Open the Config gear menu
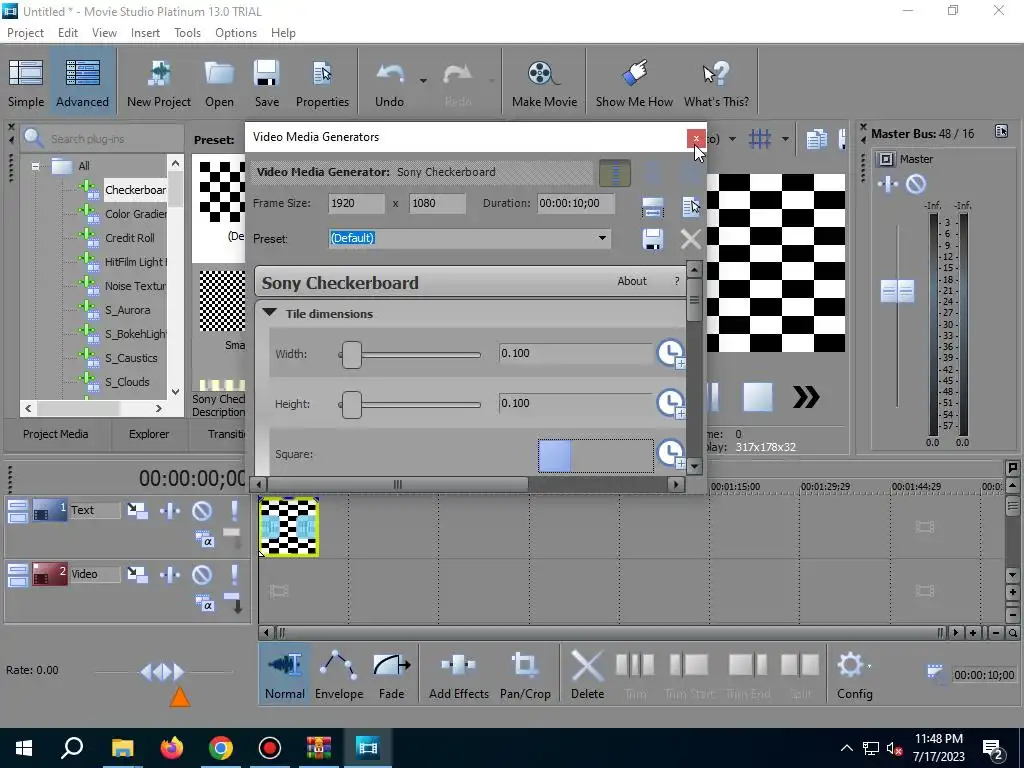The width and height of the screenshot is (1024, 768). [855, 675]
